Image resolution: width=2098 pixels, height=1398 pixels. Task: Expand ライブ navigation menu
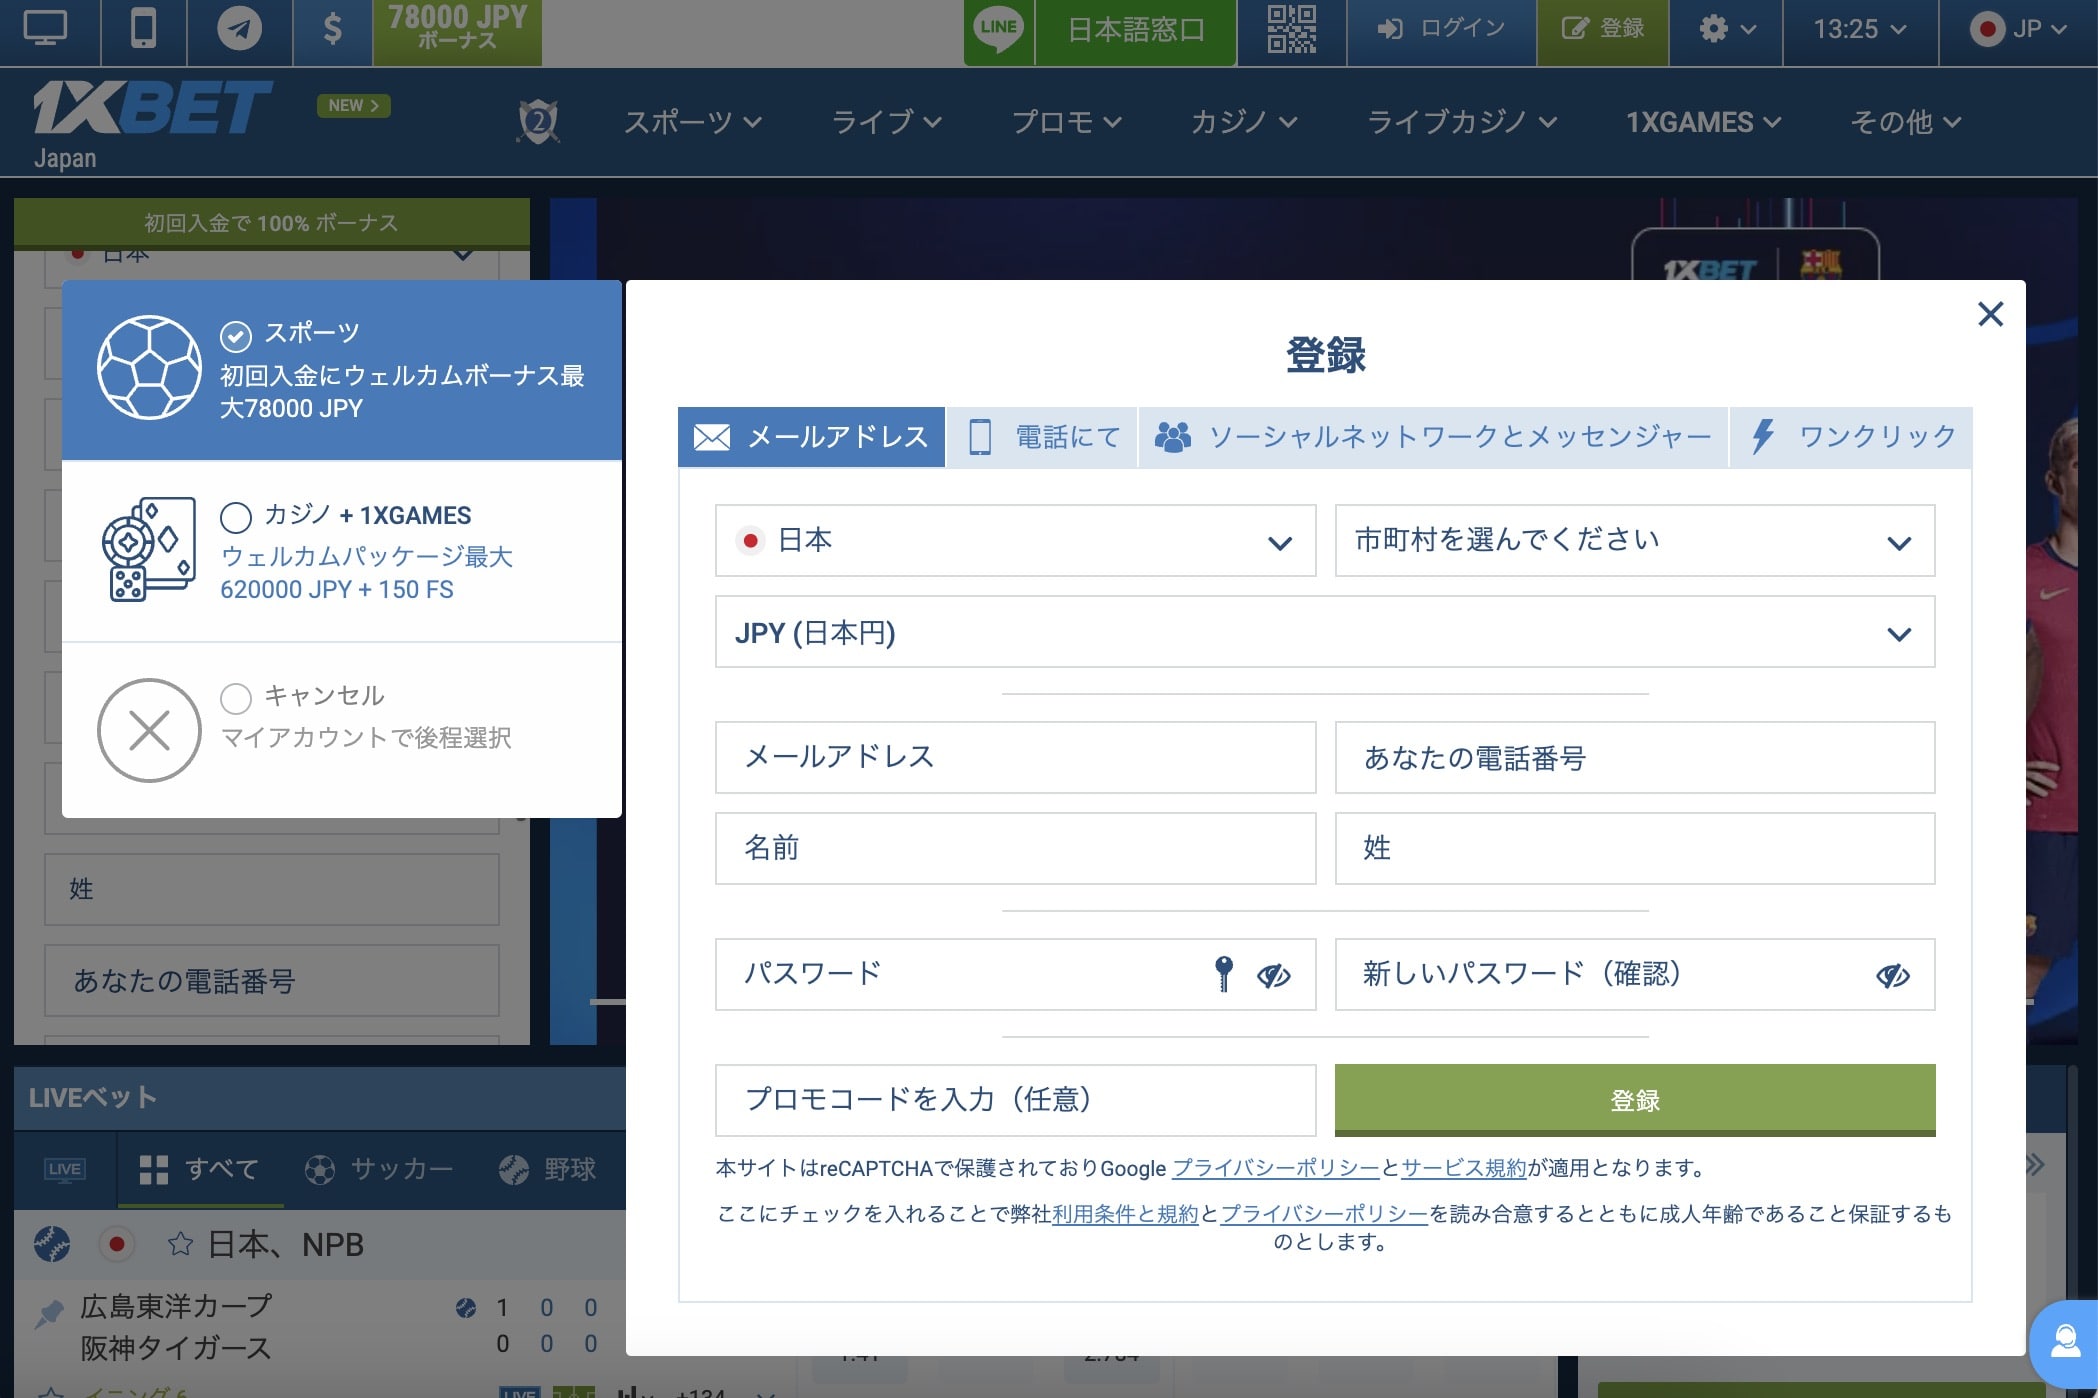coord(886,122)
